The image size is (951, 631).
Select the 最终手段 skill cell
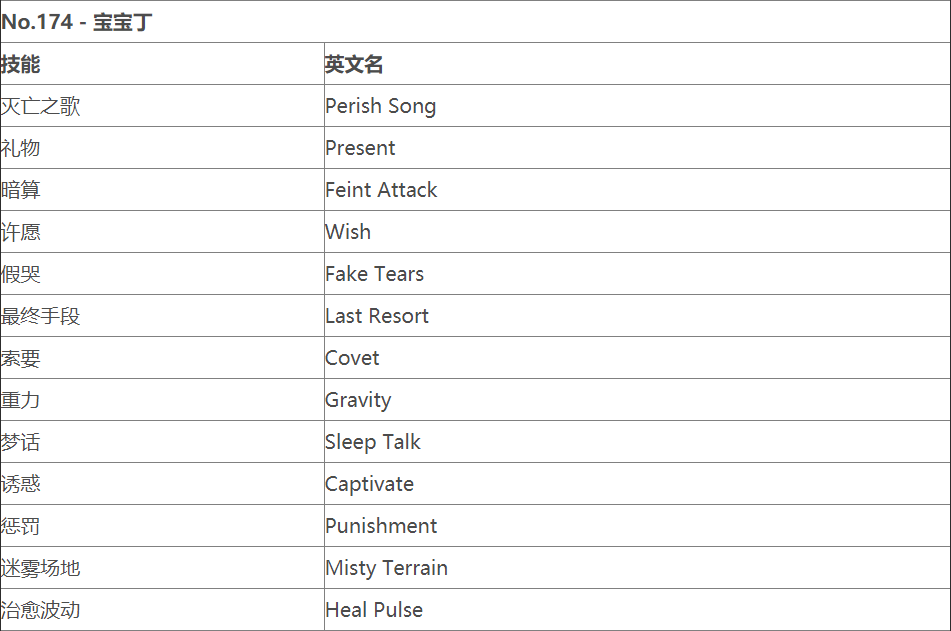[41, 316]
